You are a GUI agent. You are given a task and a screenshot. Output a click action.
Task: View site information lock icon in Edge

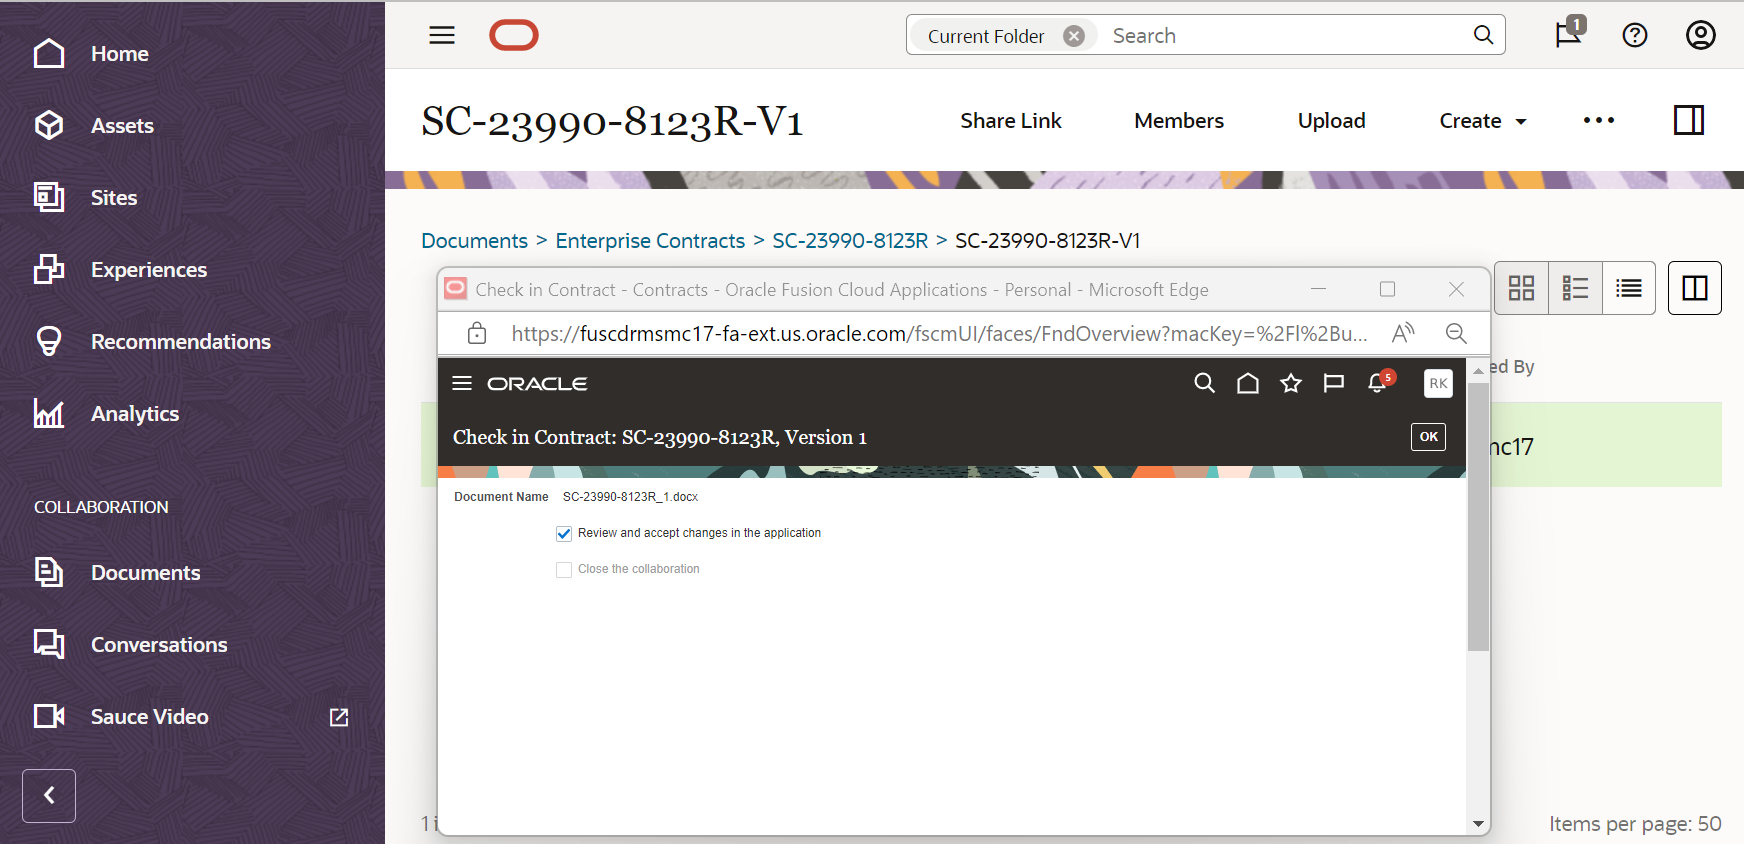pyautogui.click(x=477, y=333)
